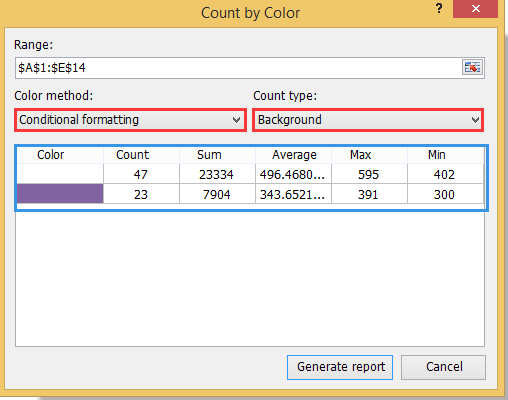The image size is (508, 400).
Task: Click the Average column header
Action: point(294,155)
